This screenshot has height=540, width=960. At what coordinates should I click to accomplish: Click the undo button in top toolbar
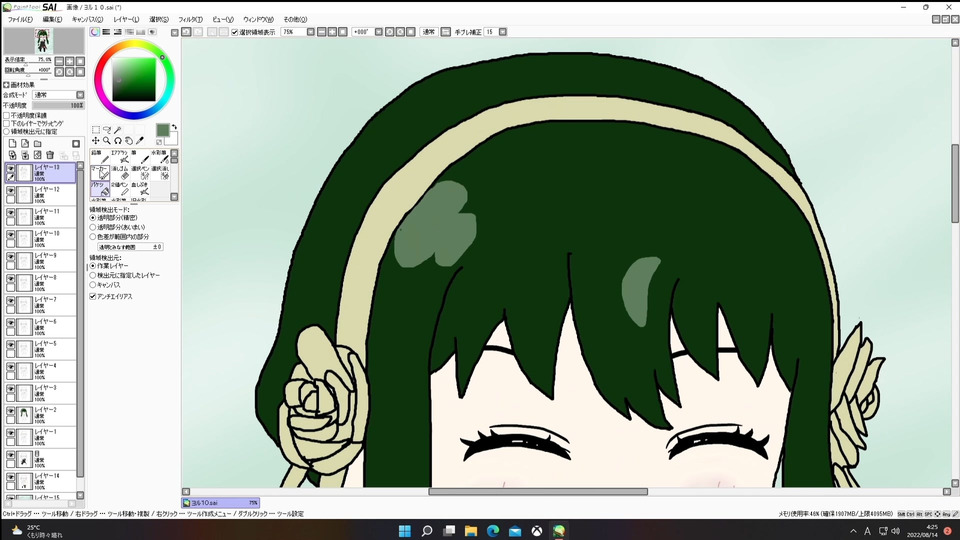(x=187, y=32)
